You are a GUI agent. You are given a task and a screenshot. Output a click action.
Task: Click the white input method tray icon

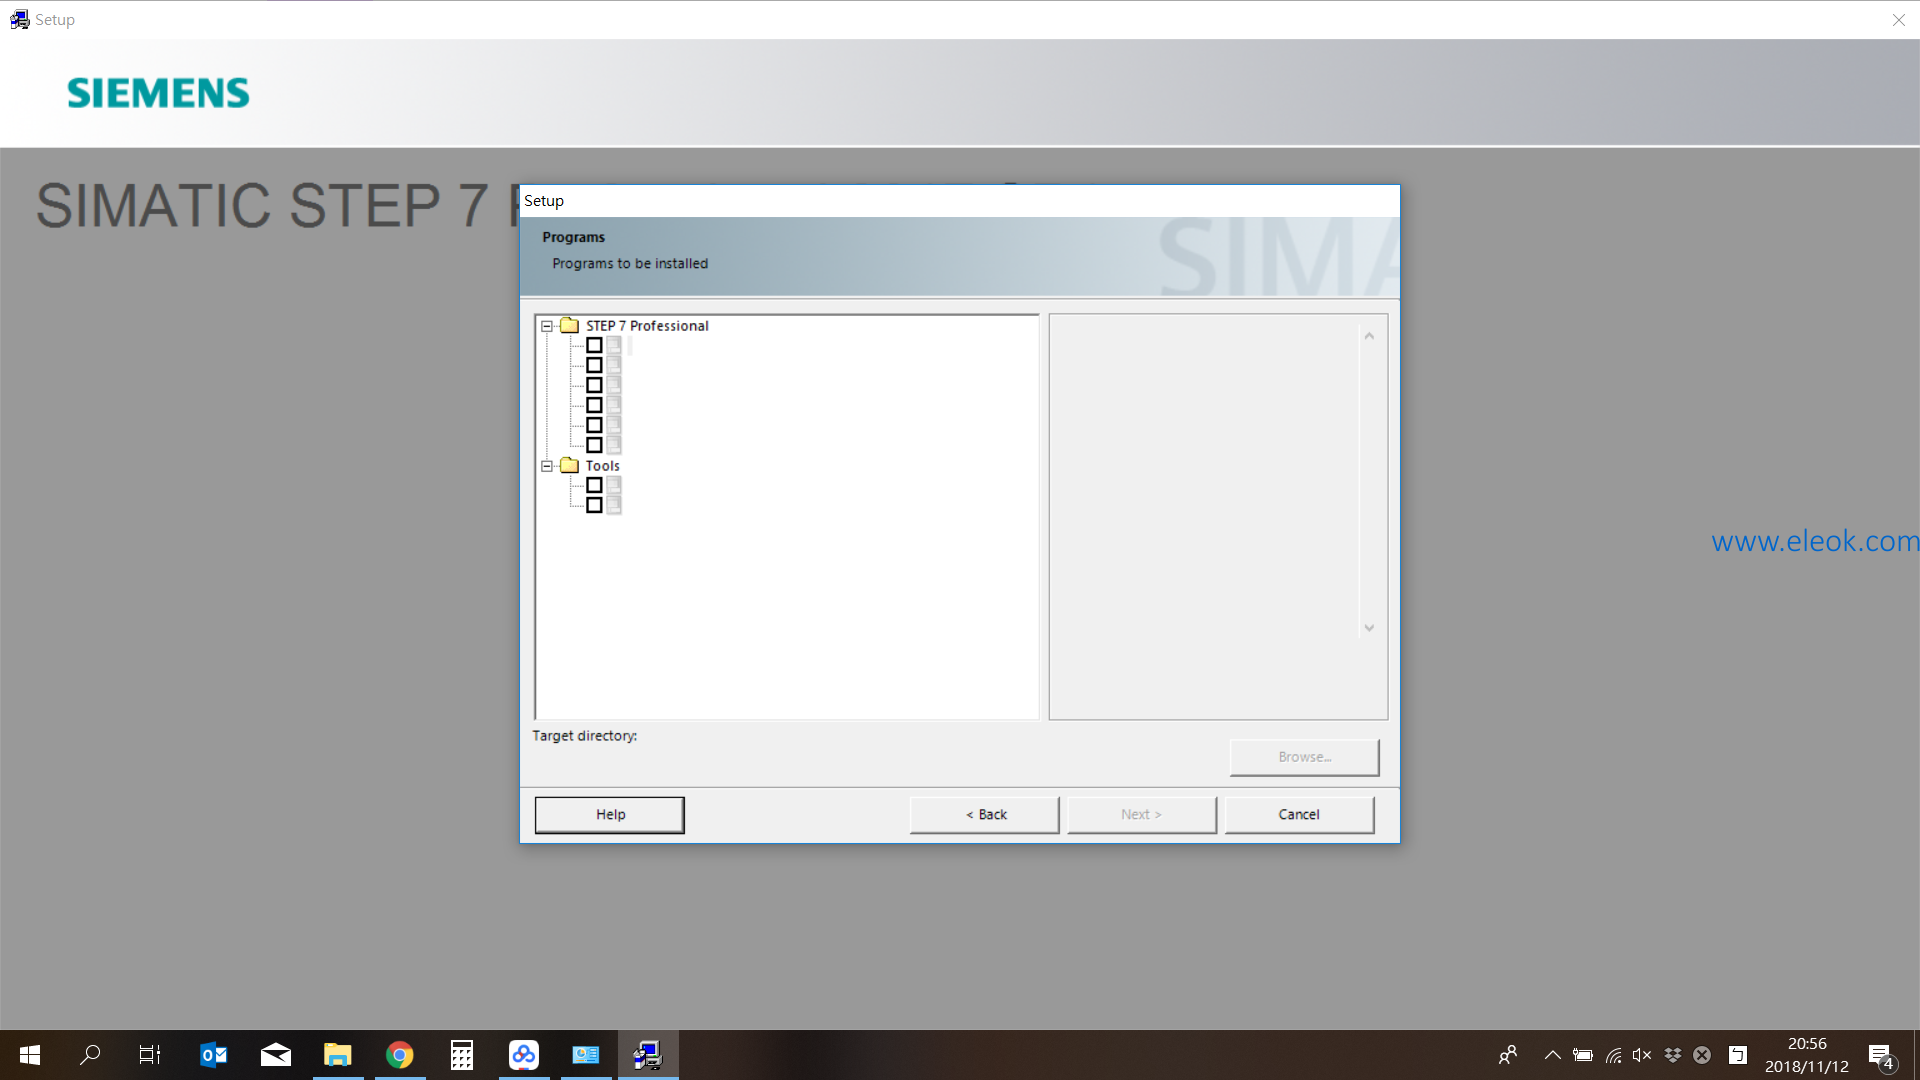[x=1738, y=1055]
